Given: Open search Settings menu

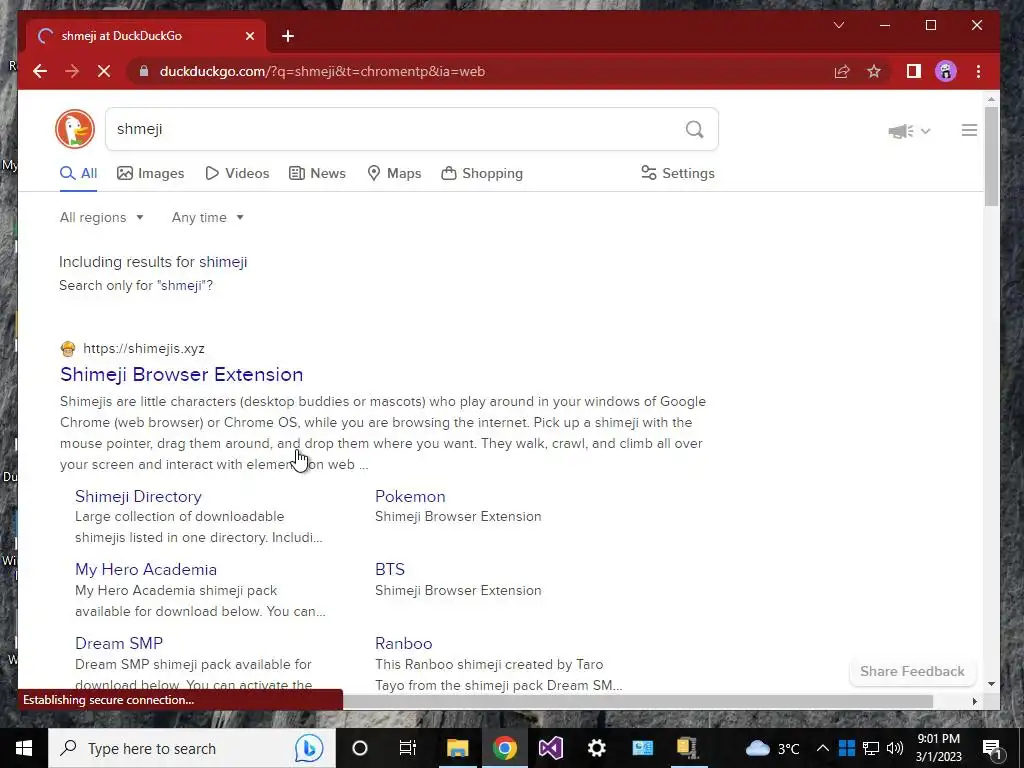Looking at the screenshot, I should (678, 173).
